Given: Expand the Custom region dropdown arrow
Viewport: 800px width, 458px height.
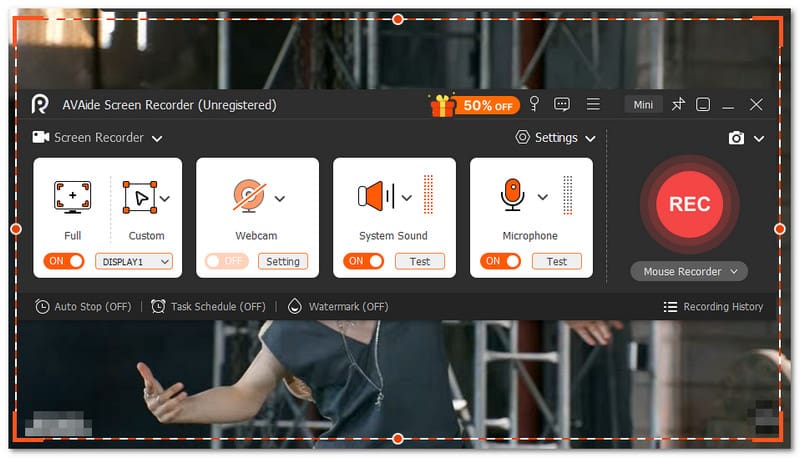Looking at the screenshot, I should point(165,198).
